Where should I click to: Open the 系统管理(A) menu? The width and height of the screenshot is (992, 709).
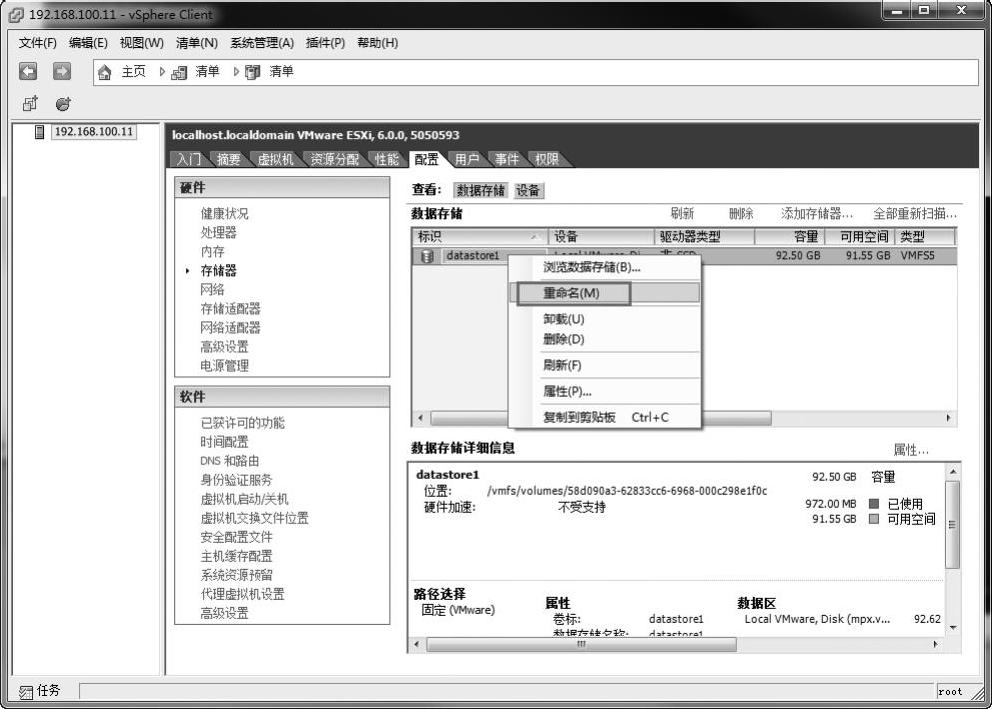point(262,42)
